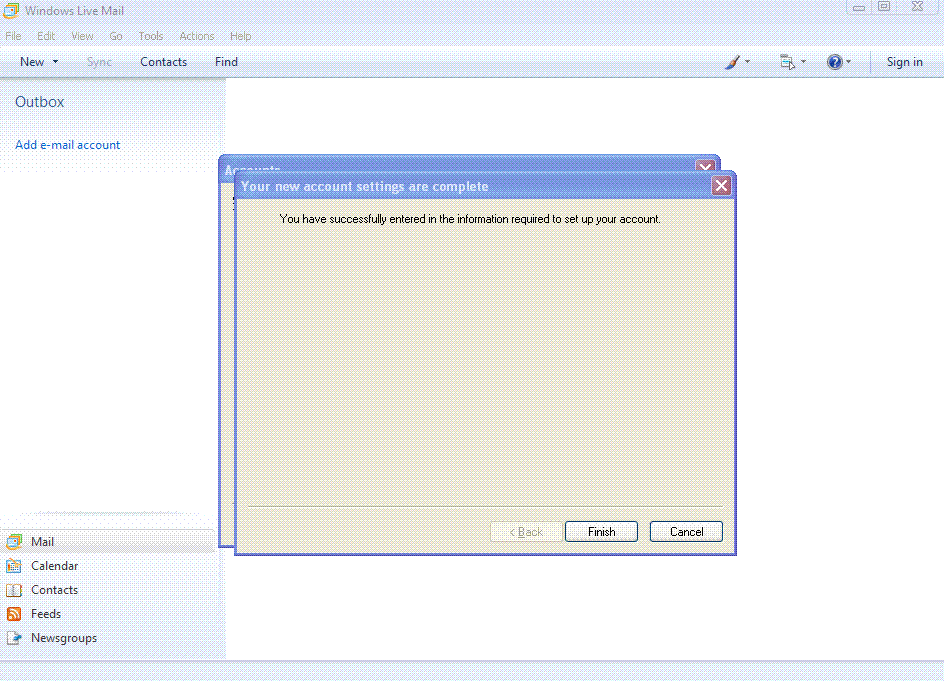The width and height of the screenshot is (944, 681).
Task: Open the Tools menu
Action: coord(151,36)
